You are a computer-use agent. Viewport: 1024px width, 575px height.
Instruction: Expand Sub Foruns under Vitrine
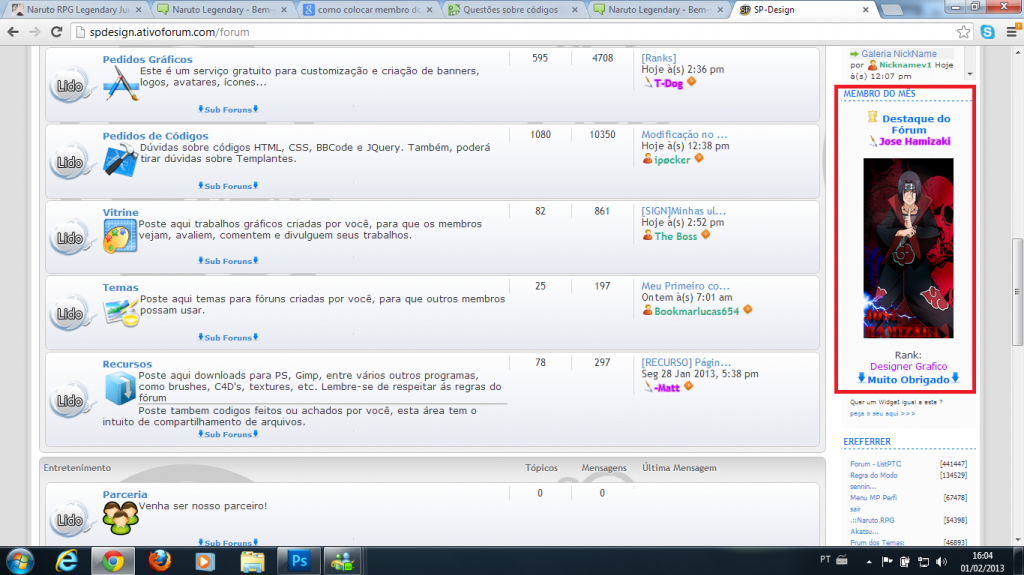228,261
